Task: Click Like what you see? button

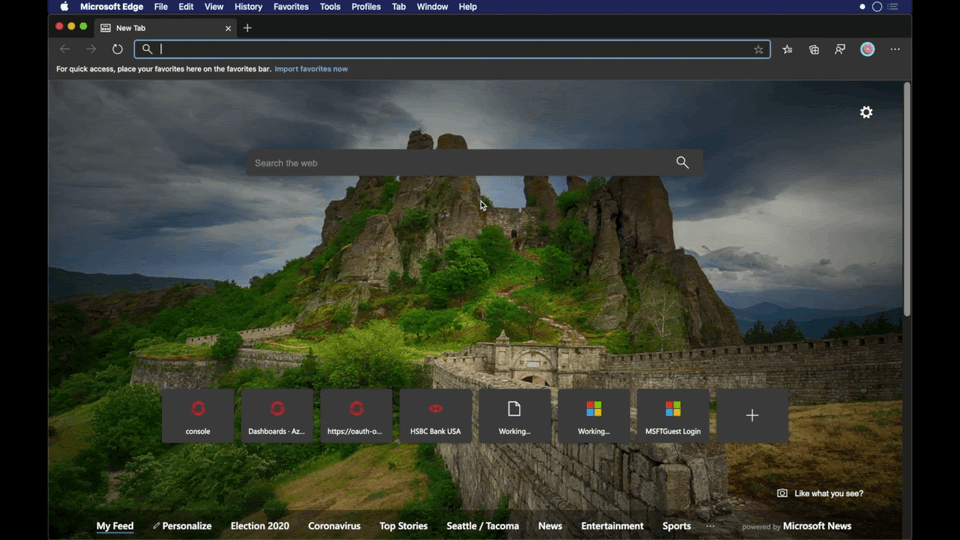Action: [x=820, y=493]
